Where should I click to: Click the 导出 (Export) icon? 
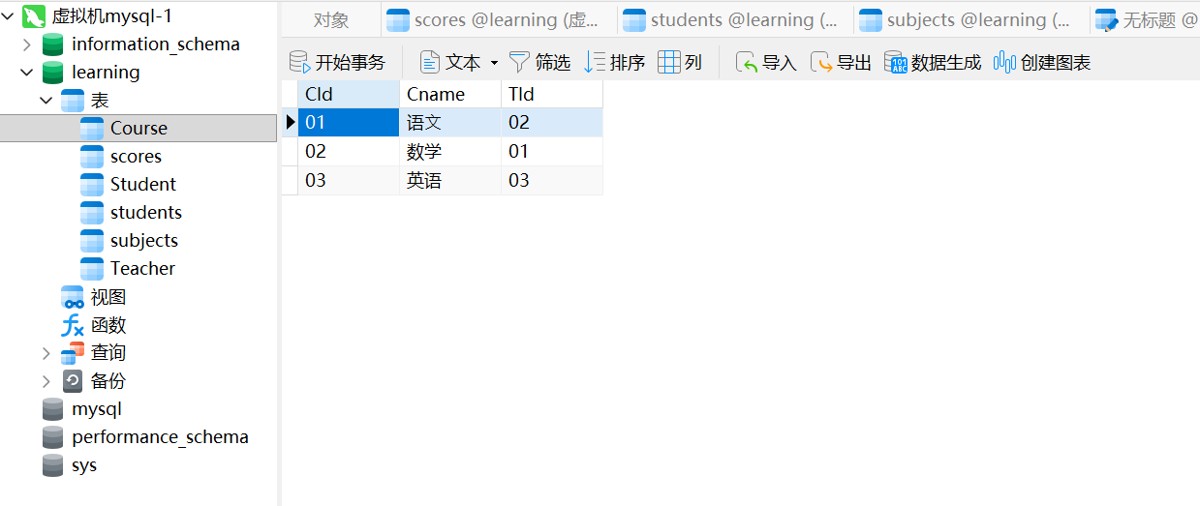821,62
